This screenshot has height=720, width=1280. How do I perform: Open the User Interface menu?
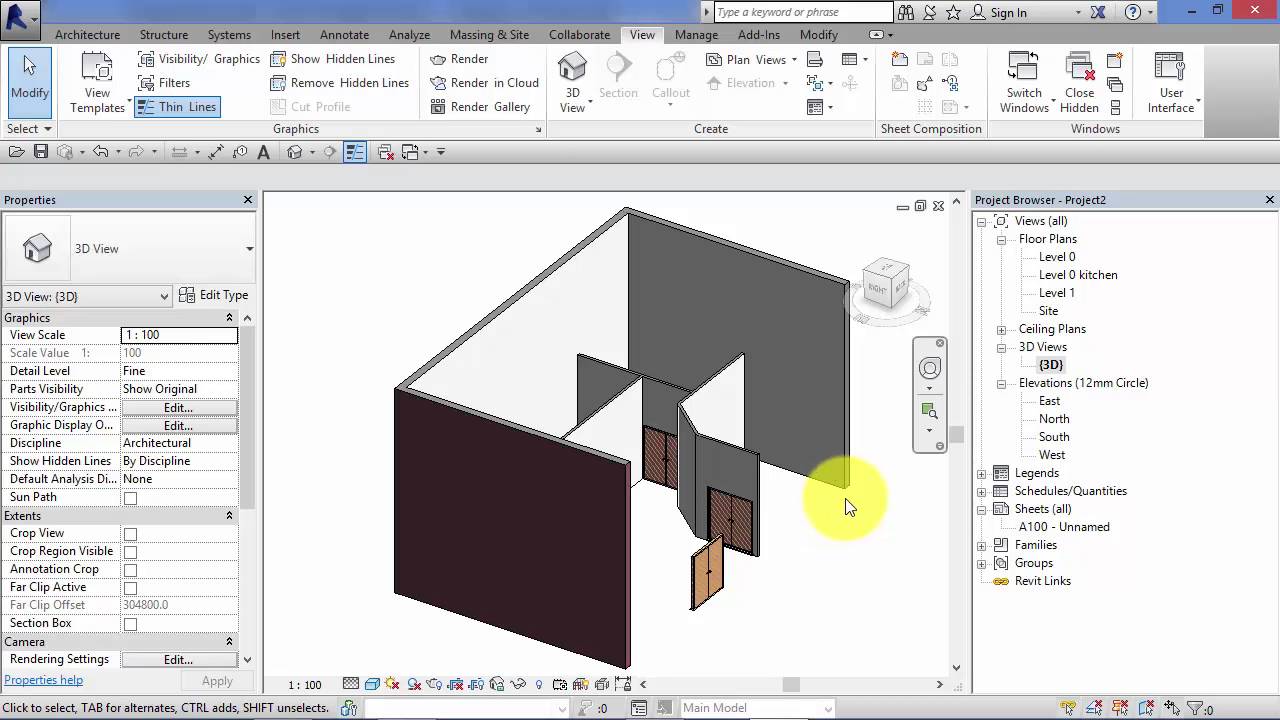[x=1172, y=82]
